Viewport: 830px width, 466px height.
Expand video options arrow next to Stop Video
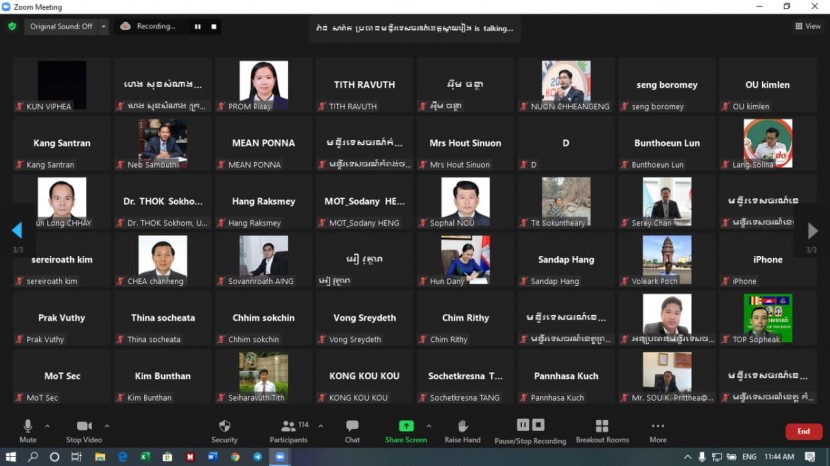(107, 425)
